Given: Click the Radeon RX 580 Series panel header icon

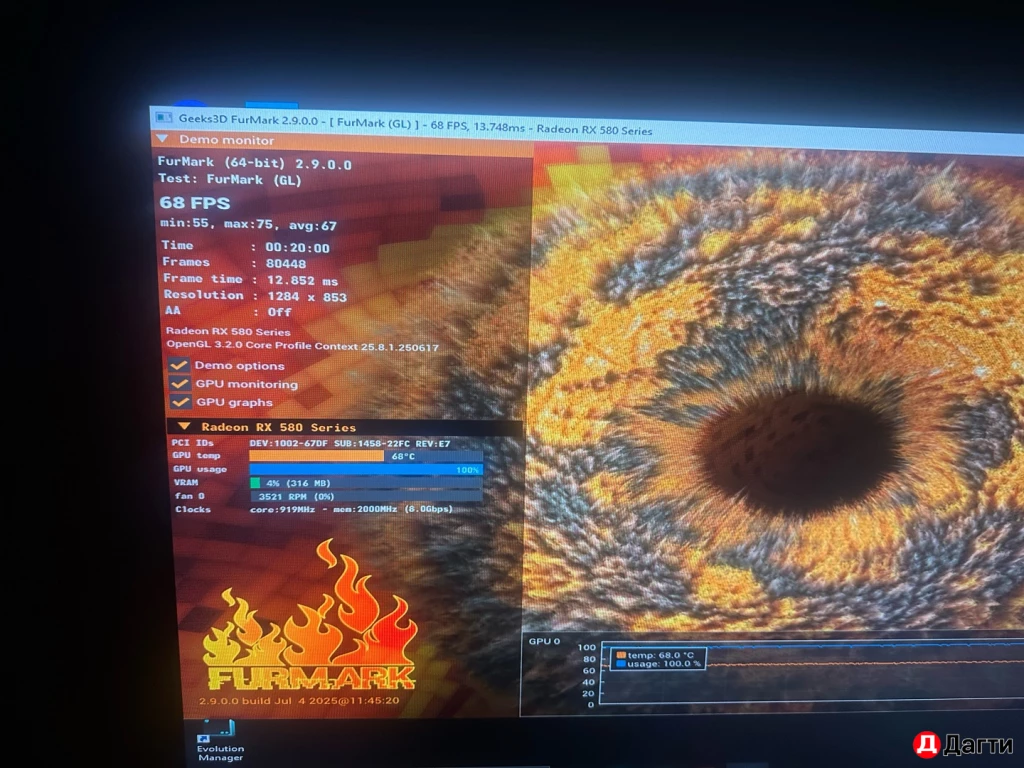Looking at the screenshot, I should (183, 425).
